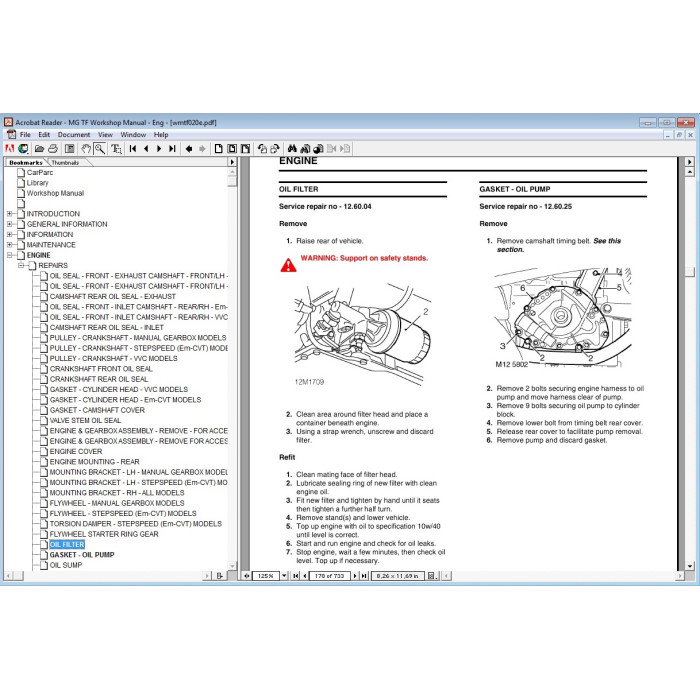Image resolution: width=700 pixels, height=700 pixels.
Task: Click the Actual Size page icon
Action: click(218, 149)
